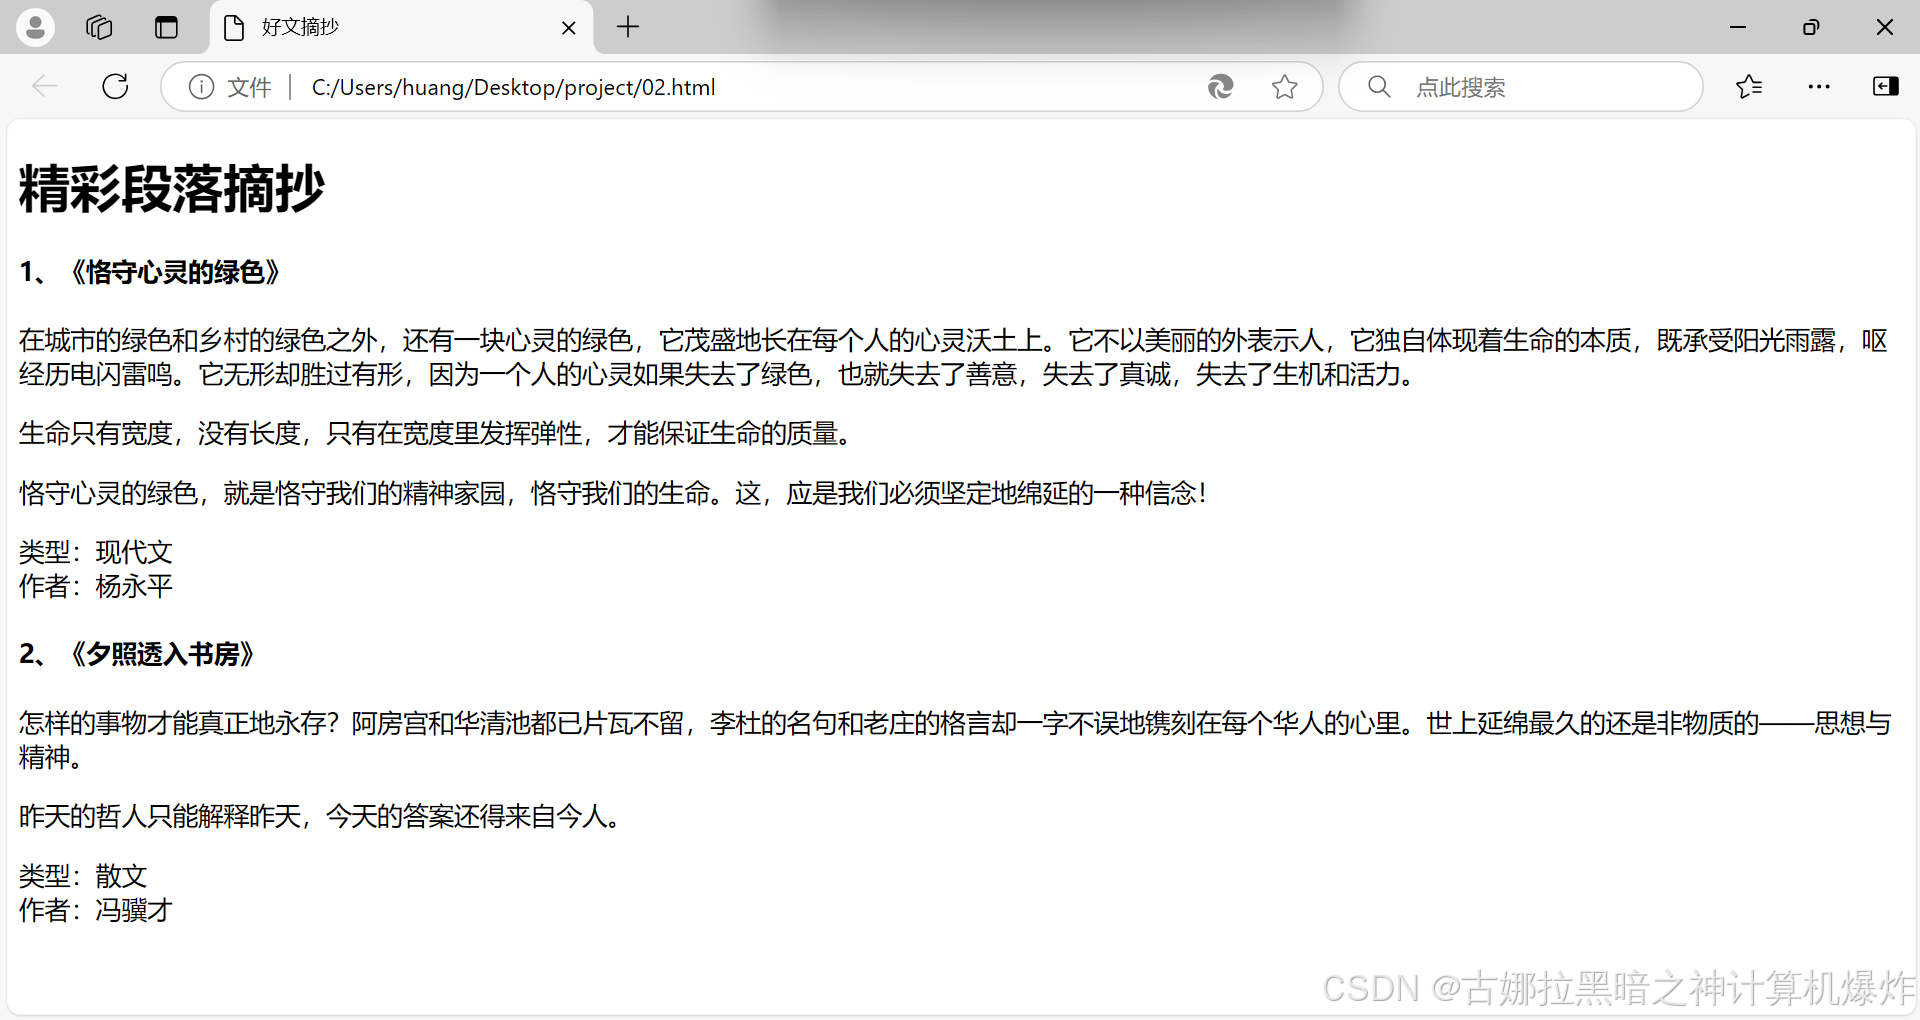Expand the 文件 site permissions panel
The height and width of the screenshot is (1020, 1920).
click(249, 87)
